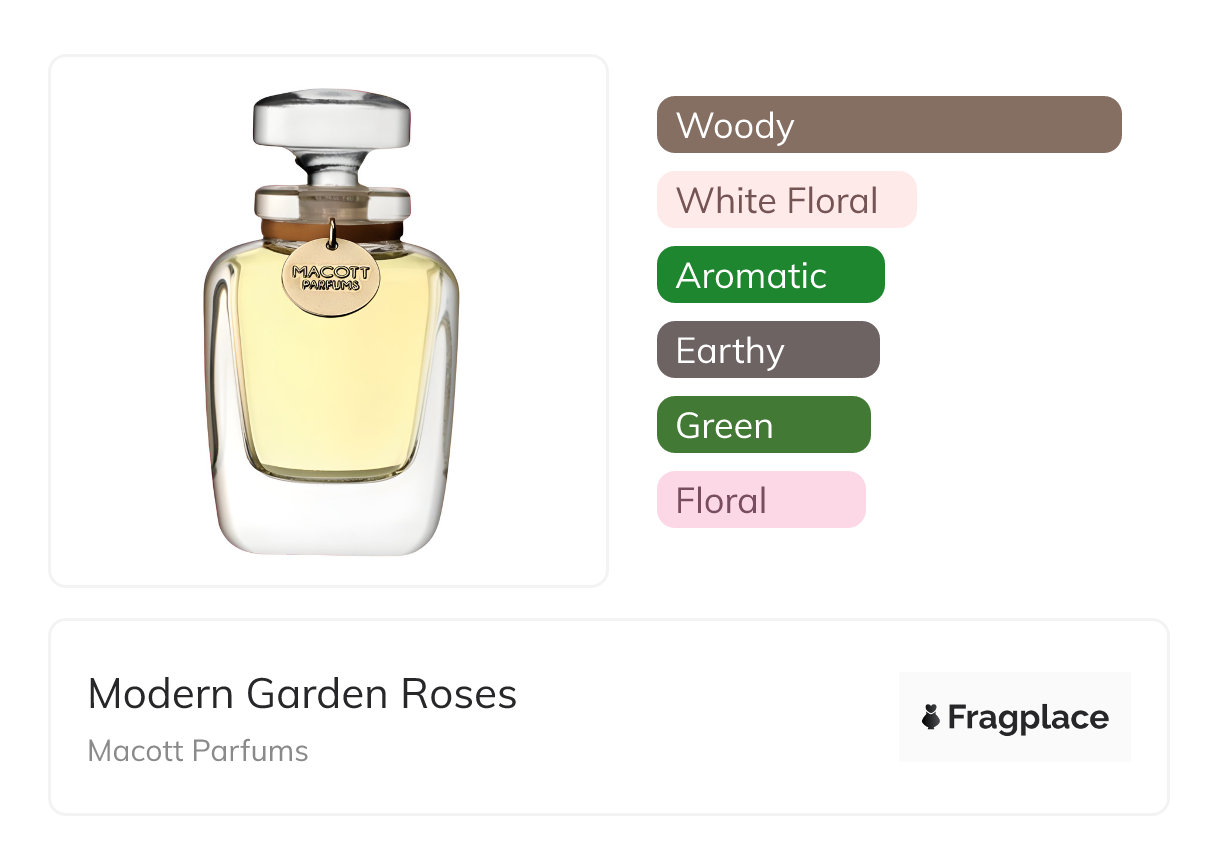Click the Fragplace wordmark text
Image resolution: width=1218 pixels, height=864 pixels.
1028,717
